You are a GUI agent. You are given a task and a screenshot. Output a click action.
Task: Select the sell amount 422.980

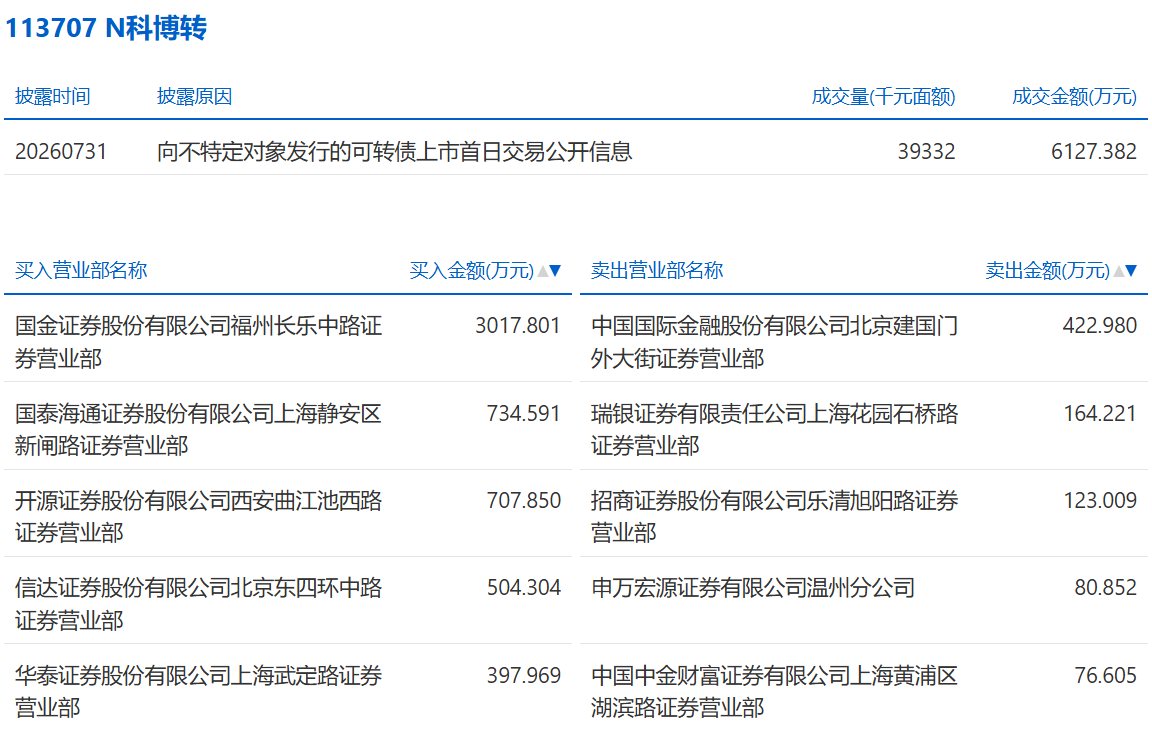pyautogui.click(x=1100, y=326)
